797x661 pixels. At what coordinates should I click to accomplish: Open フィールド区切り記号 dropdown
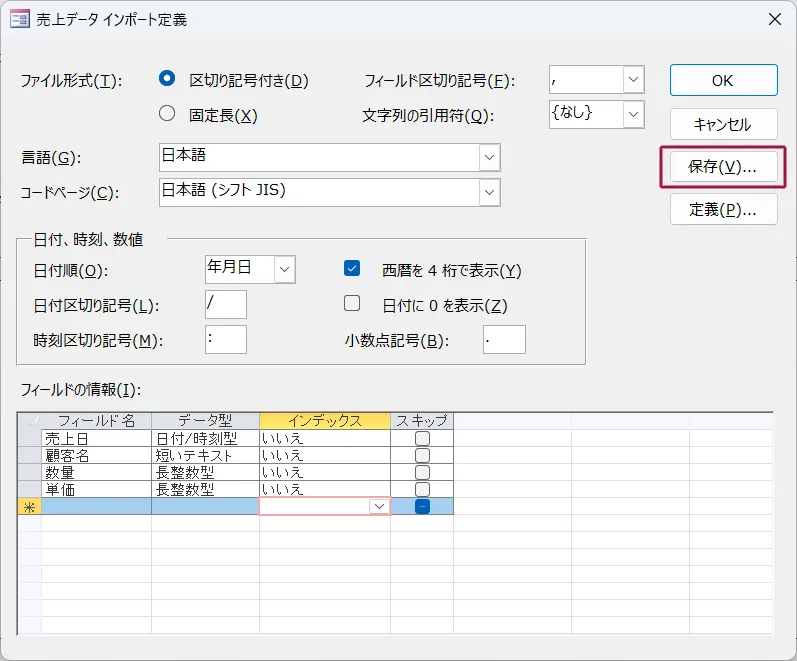click(633, 80)
